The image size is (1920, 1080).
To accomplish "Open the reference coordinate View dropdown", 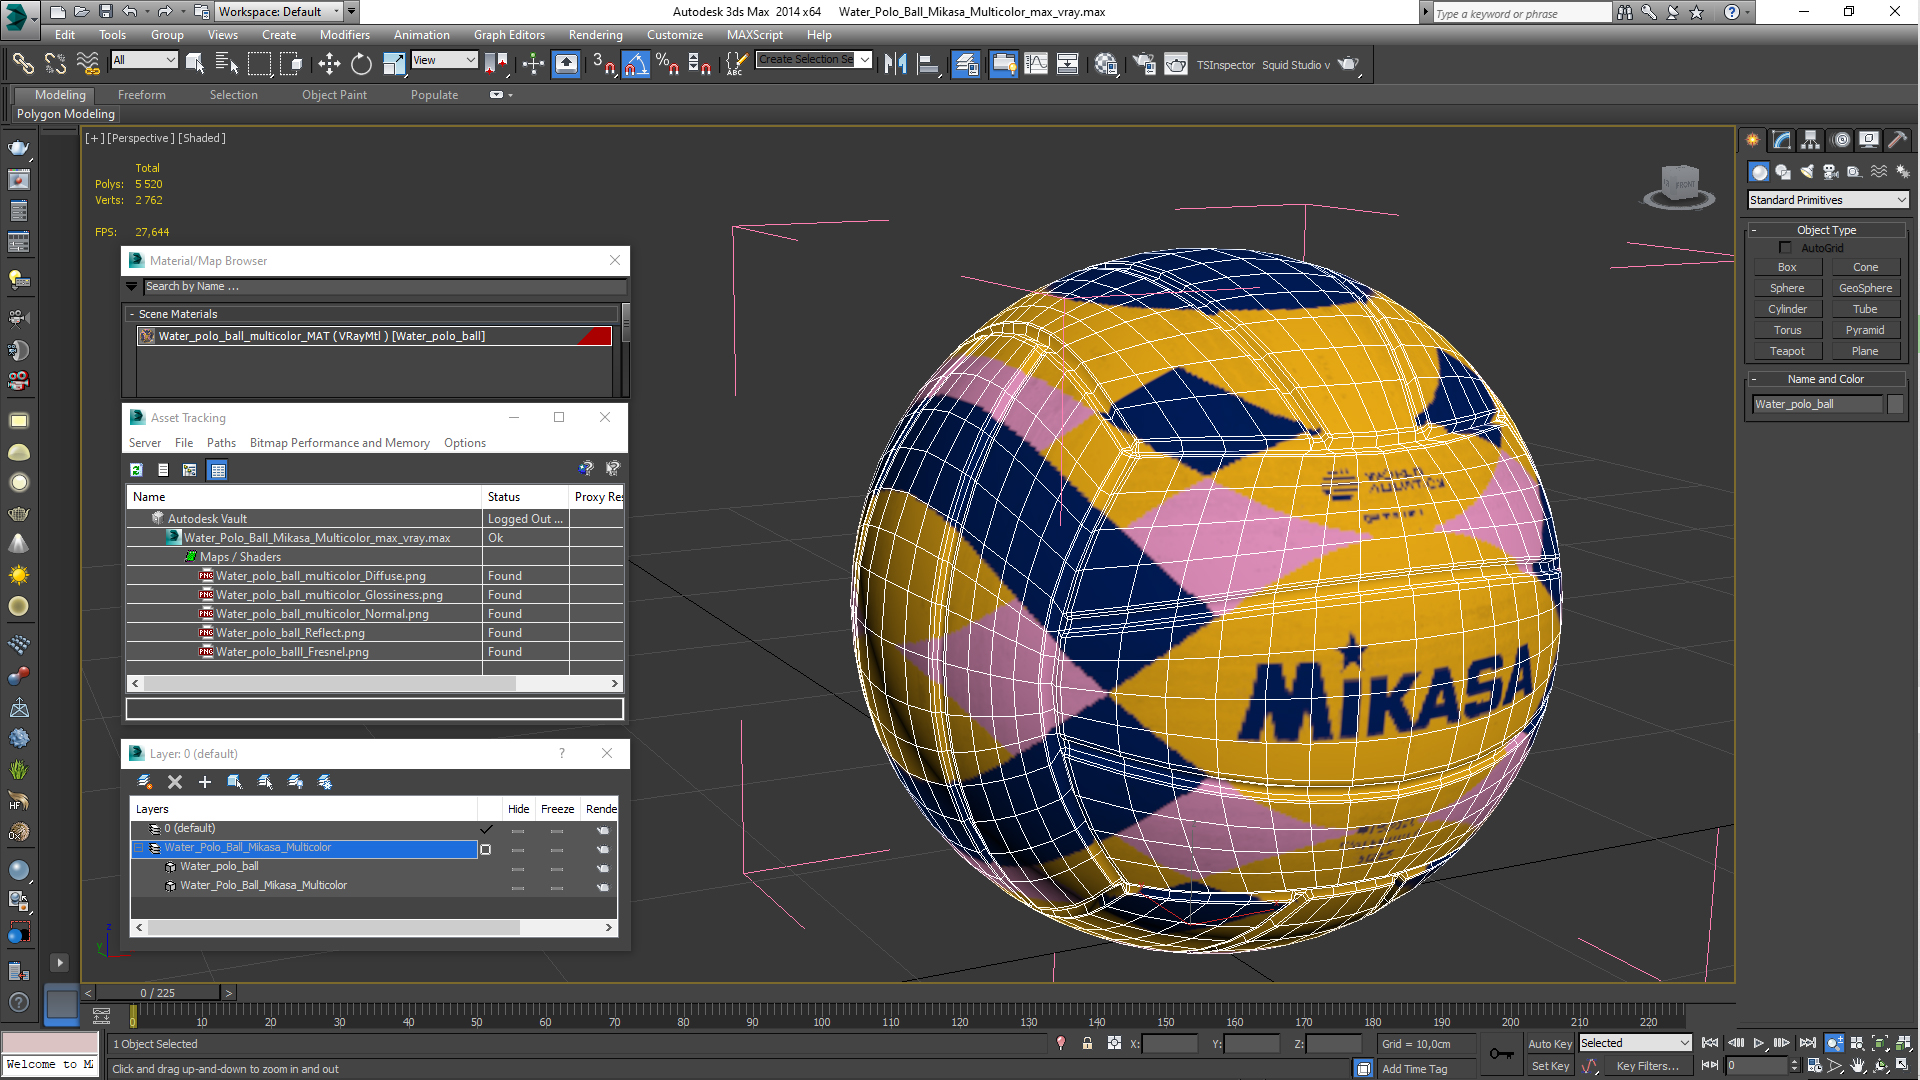I will 444,60.
